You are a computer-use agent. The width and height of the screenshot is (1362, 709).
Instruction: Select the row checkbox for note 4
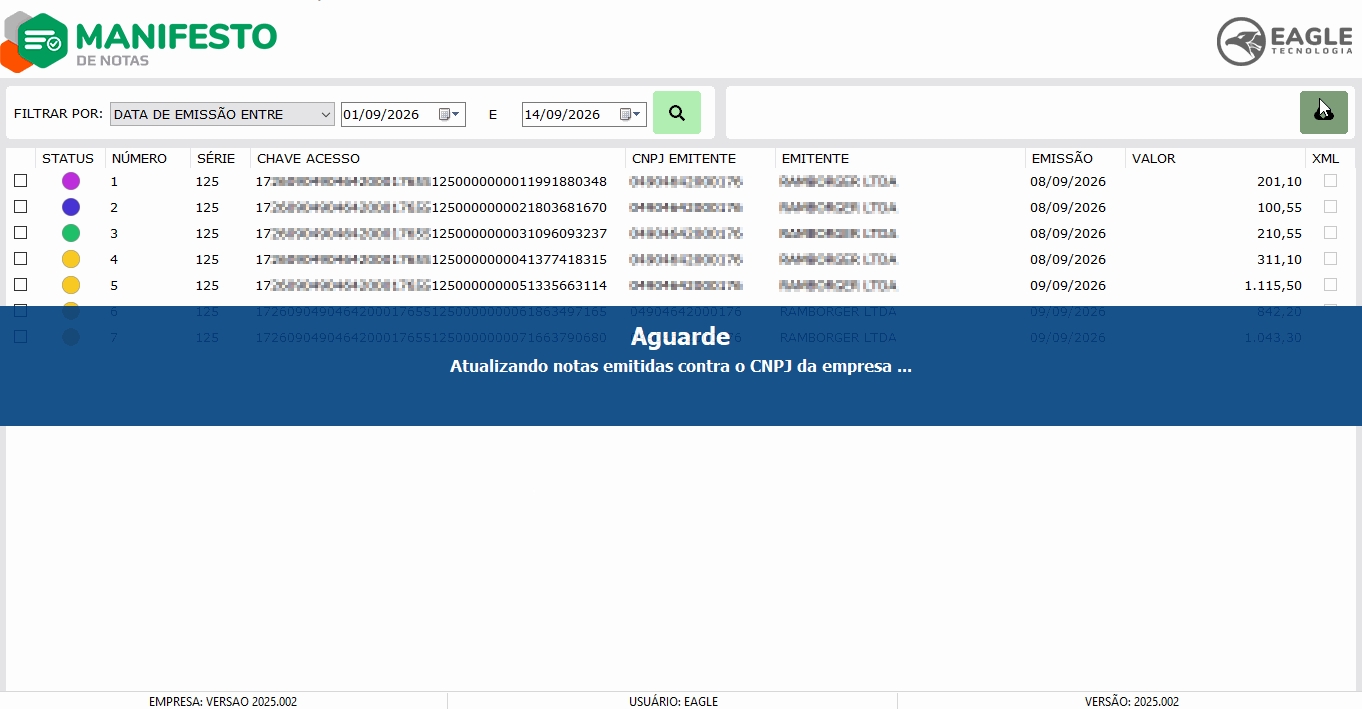(x=20, y=259)
